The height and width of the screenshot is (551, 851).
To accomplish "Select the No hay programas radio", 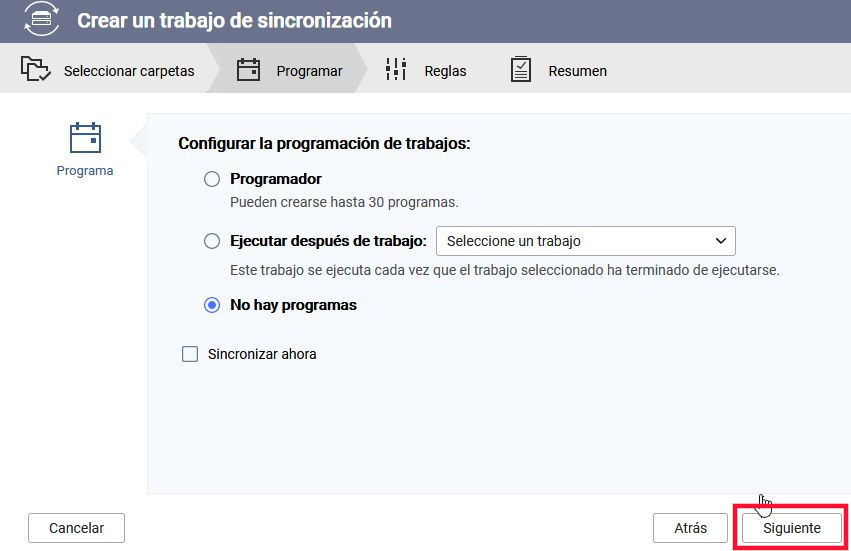I will pos(212,305).
